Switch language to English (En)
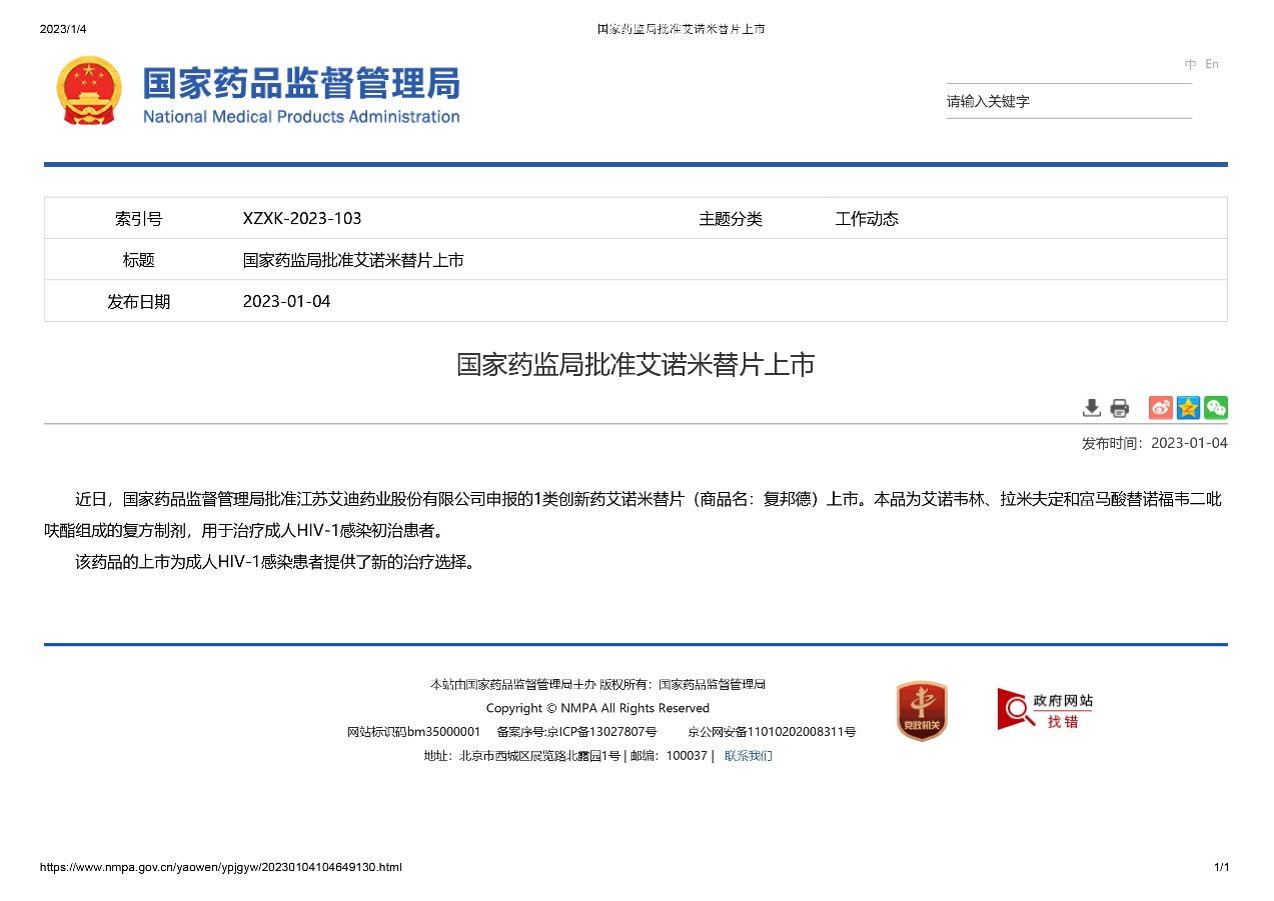 pos(1212,64)
